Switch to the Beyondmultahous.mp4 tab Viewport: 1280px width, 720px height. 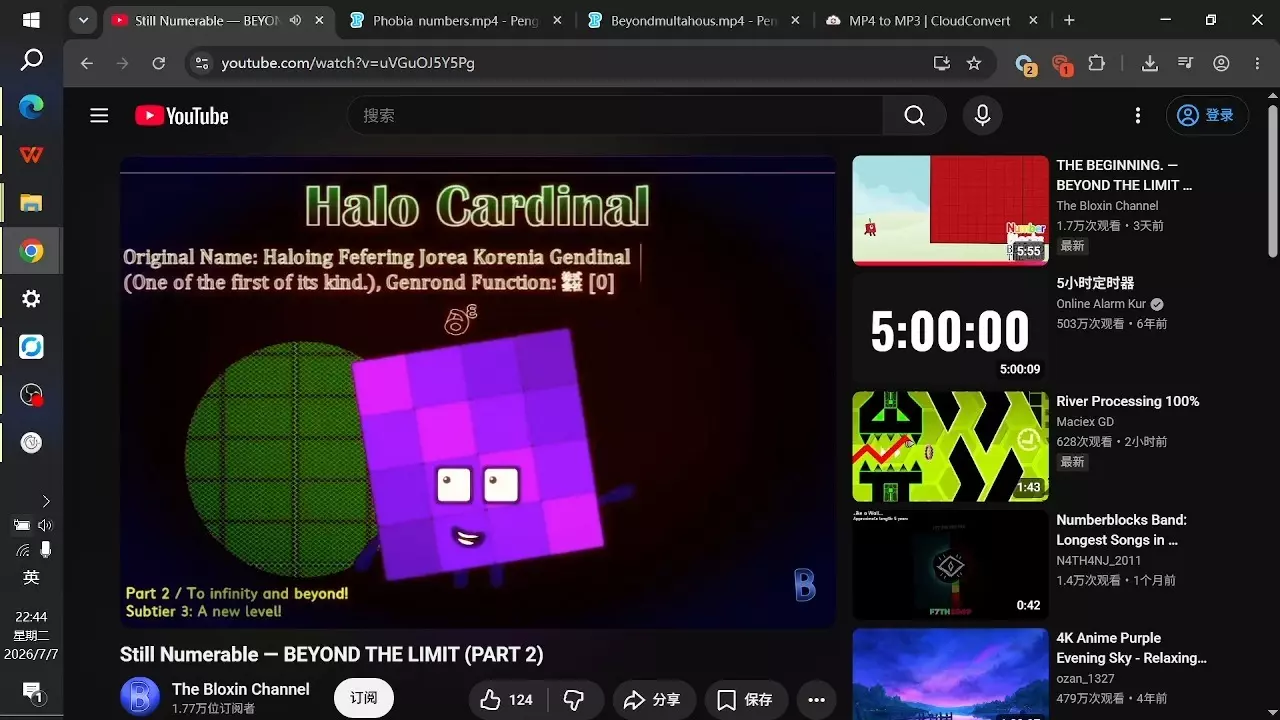pos(694,20)
